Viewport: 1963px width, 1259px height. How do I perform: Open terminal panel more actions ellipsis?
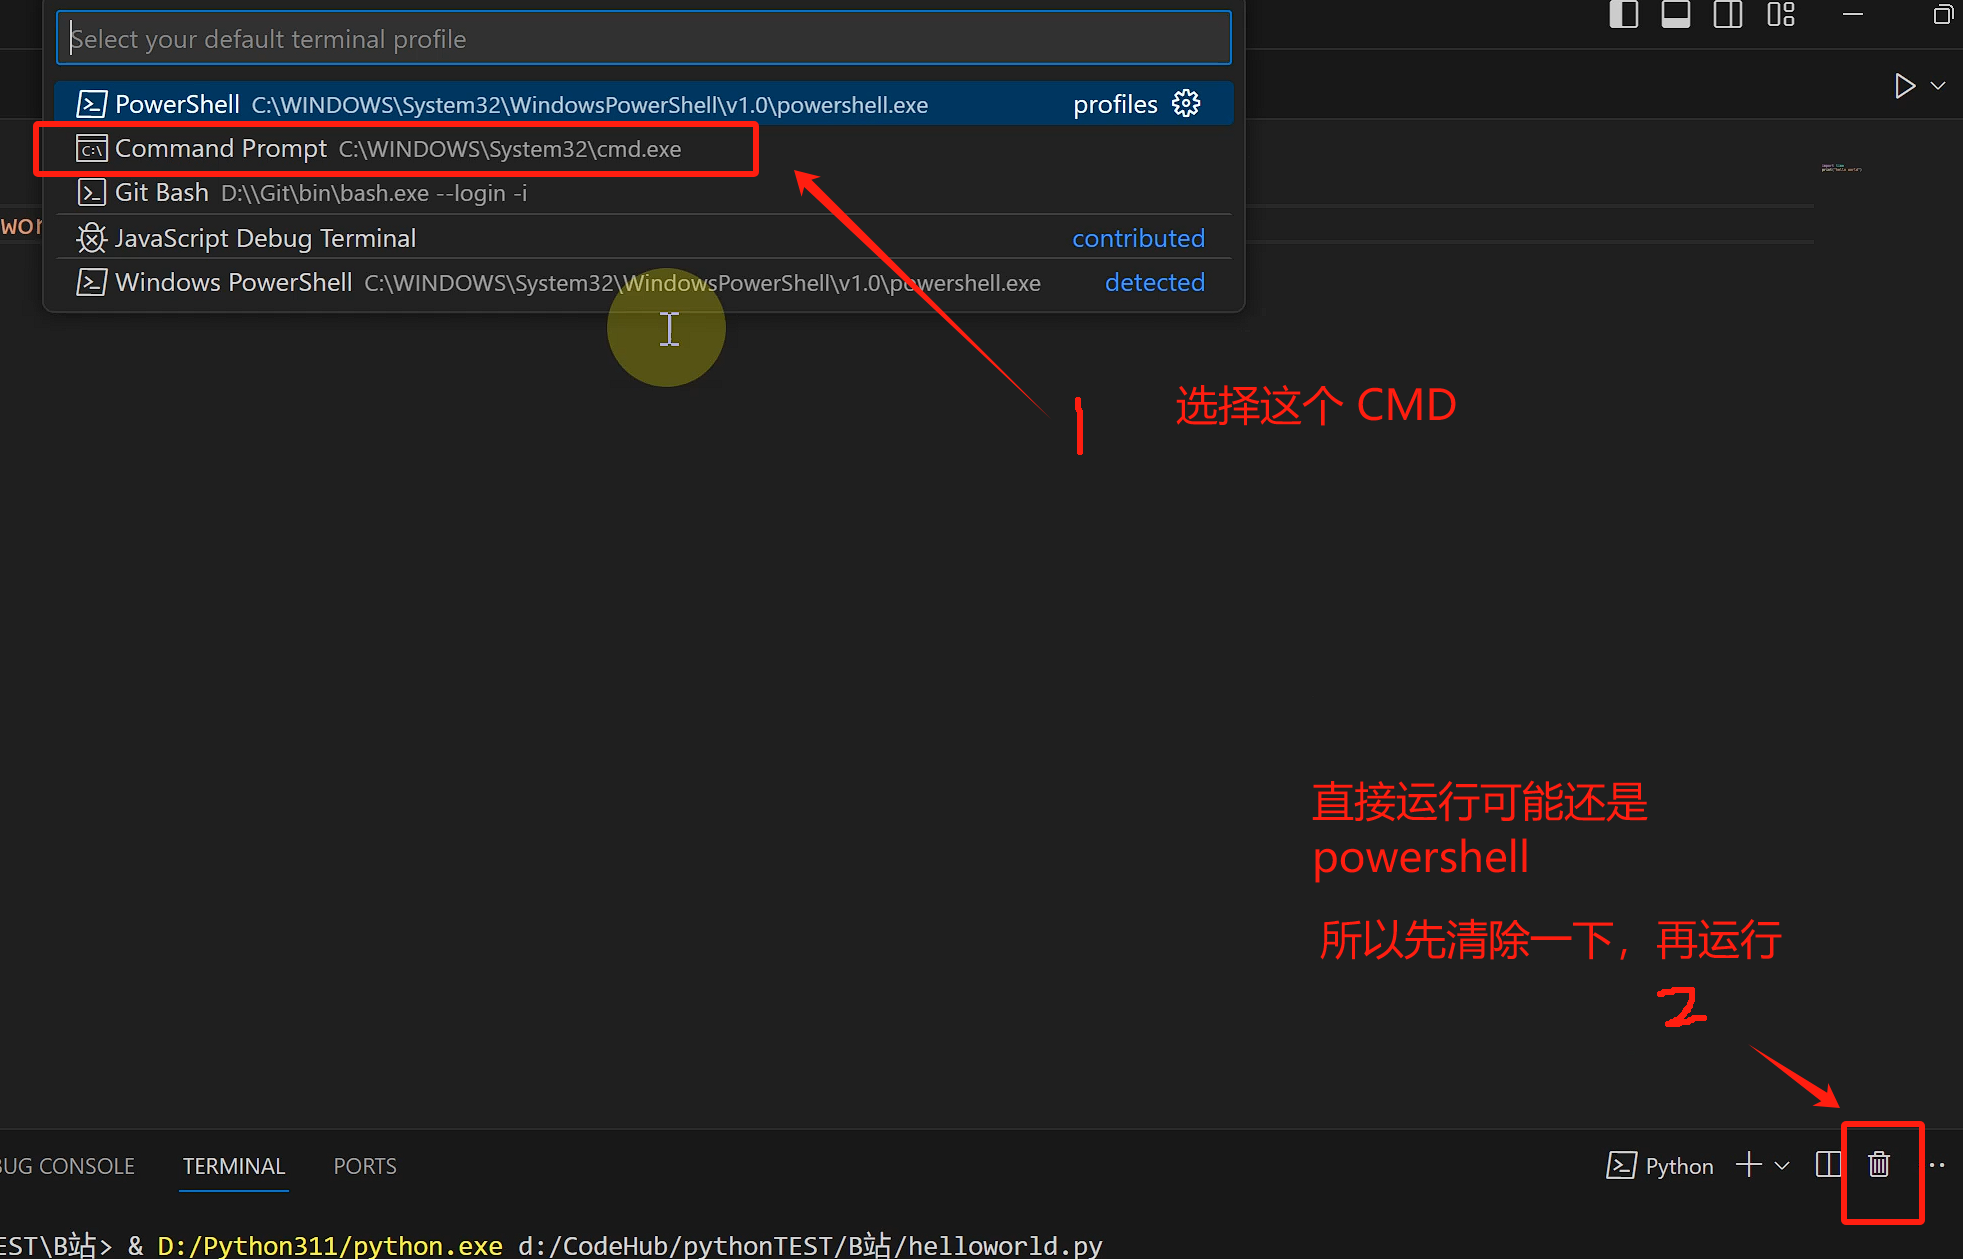1937,1165
